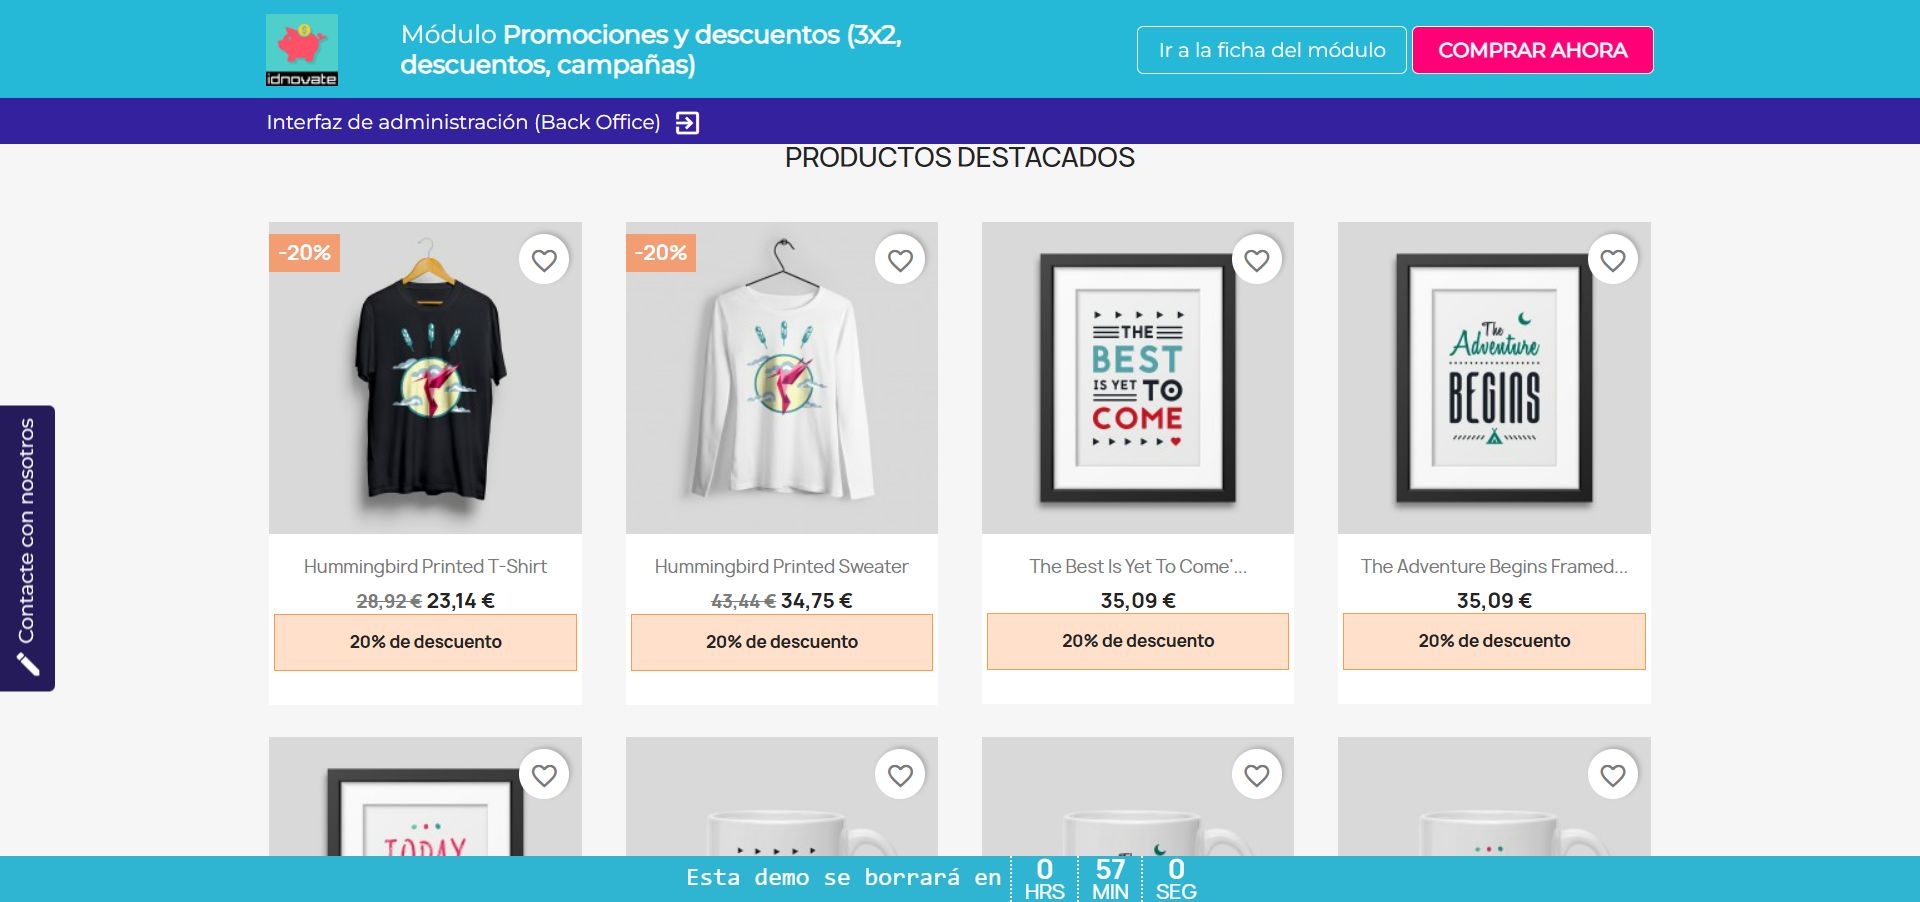
Task: Click heart on the 'Today' framed poster
Action: [544, 775]
